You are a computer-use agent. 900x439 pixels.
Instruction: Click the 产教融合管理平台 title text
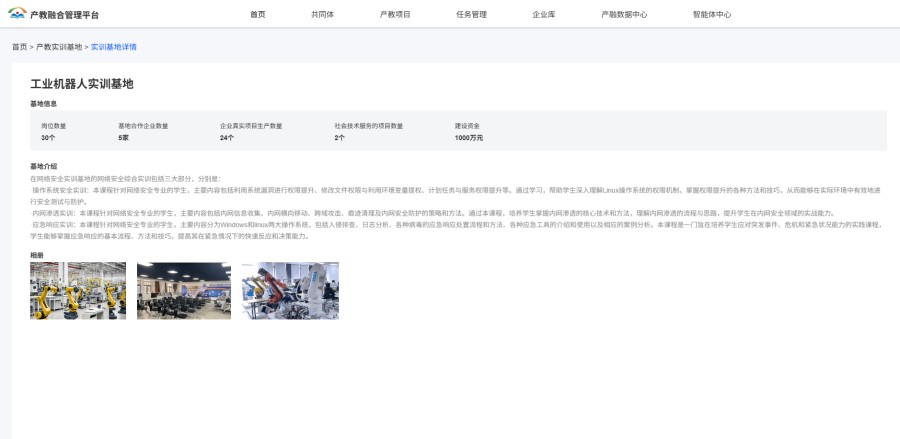(64, 15)
